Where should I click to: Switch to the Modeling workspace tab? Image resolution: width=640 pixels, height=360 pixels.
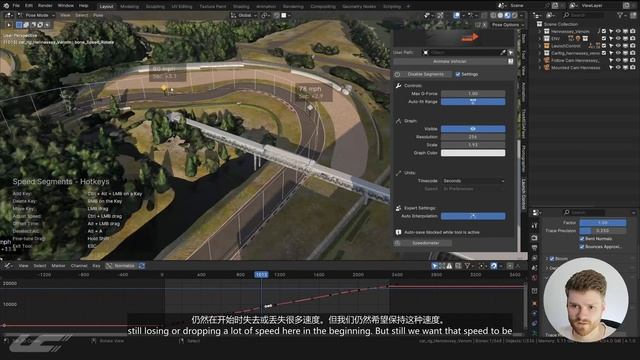click(129, 7)
